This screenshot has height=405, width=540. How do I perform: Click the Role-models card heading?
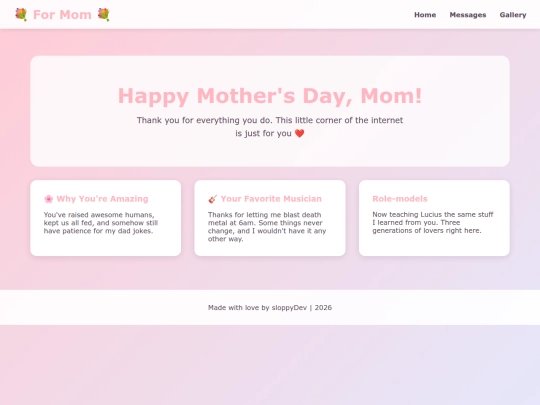(400, 199)
